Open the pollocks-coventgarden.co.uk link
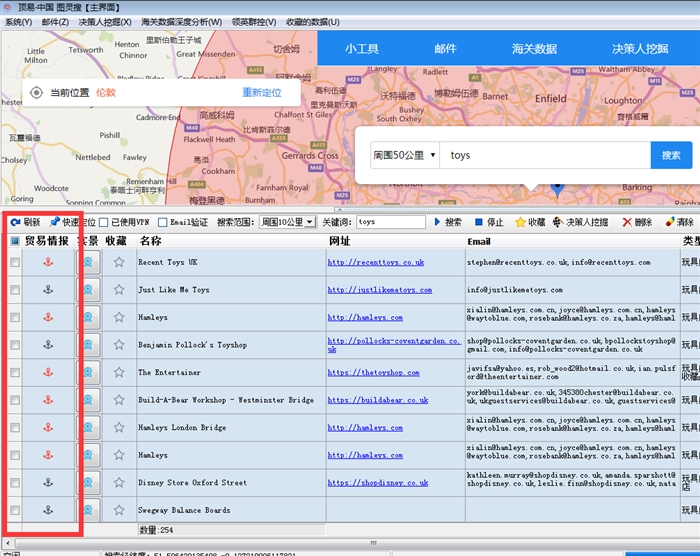This screenshot has height=556, width=700. click(x=394, y=345)
